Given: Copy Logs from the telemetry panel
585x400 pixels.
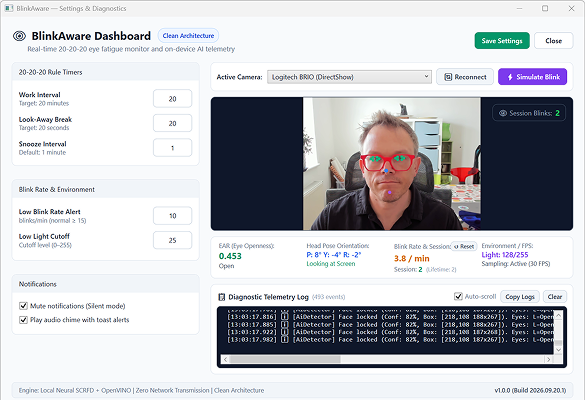Looking at the screenshot, I should tap(520, 297).
